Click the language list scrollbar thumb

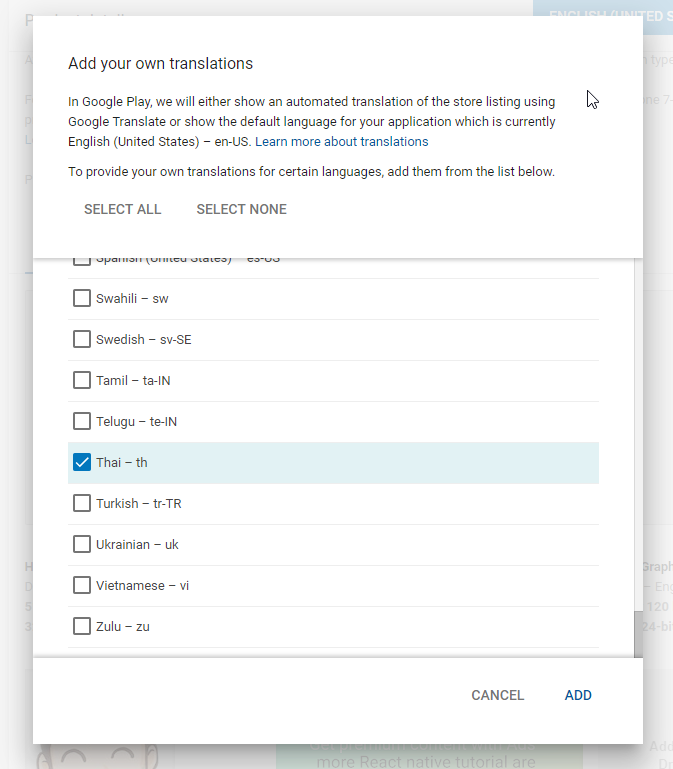coord(638,633)
